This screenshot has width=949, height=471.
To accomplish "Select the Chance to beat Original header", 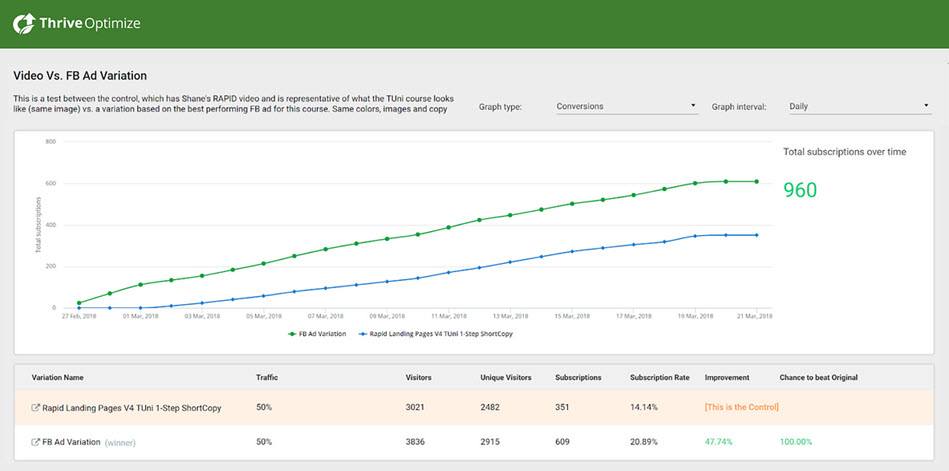I will point(818,378).
